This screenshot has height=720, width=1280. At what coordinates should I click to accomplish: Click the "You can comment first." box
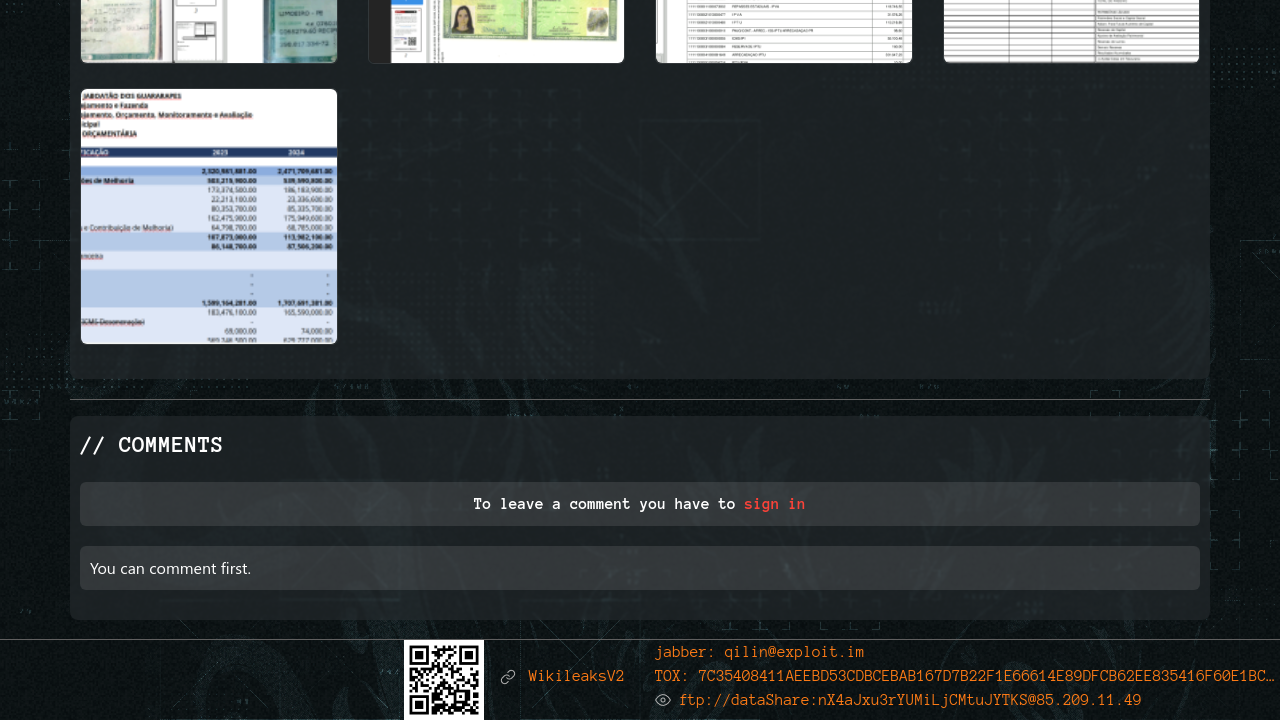640,568
